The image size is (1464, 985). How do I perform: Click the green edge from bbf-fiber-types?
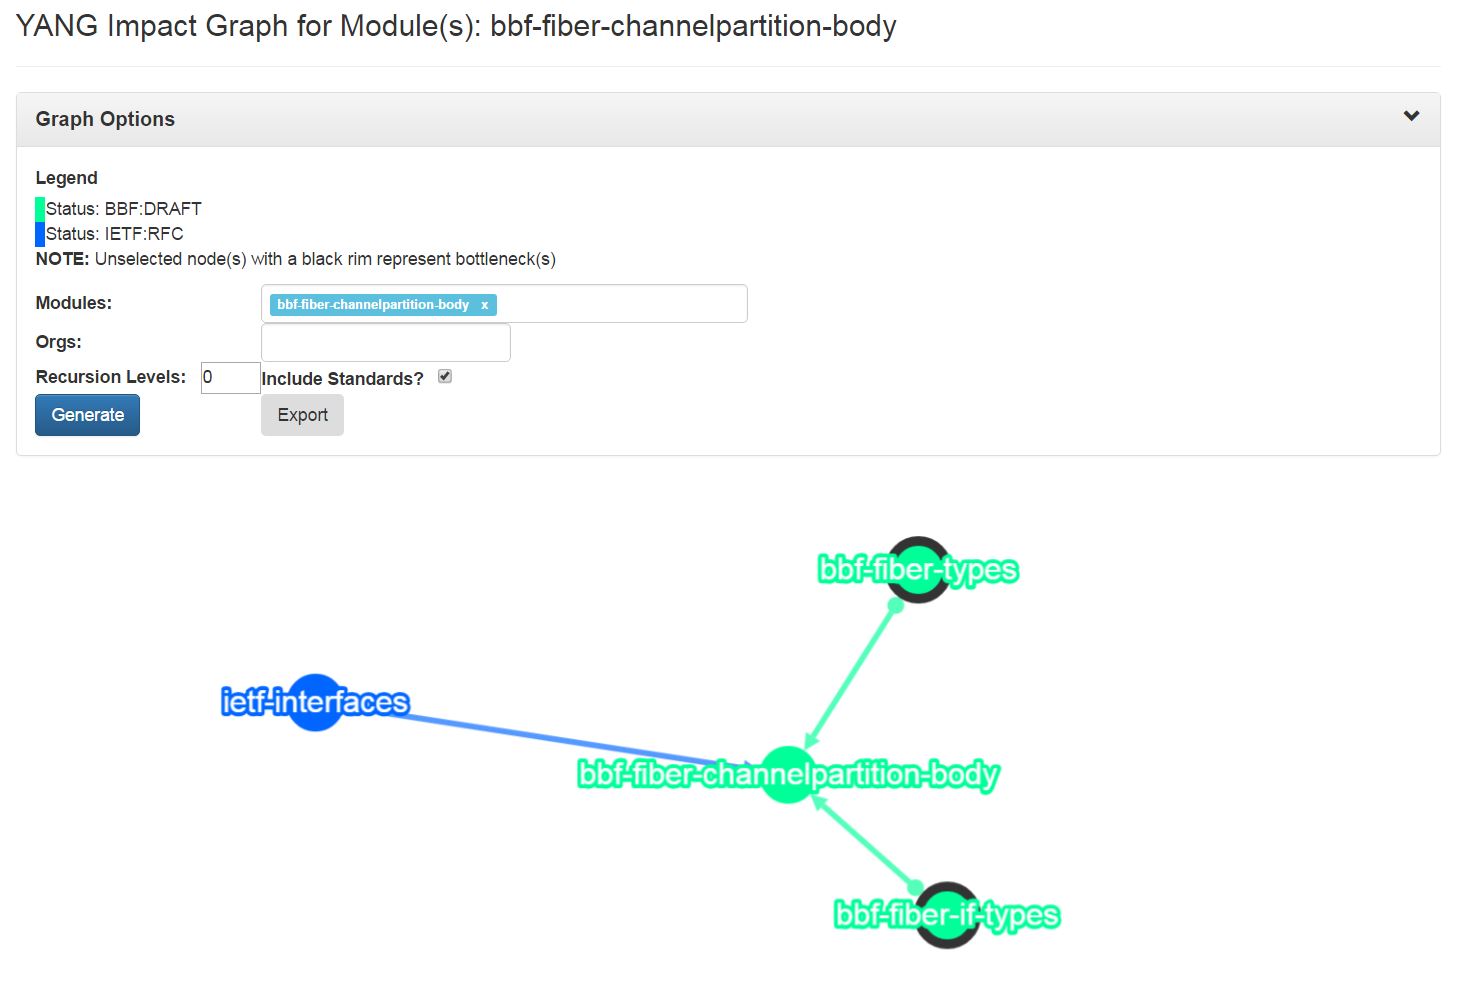(852, 674)
